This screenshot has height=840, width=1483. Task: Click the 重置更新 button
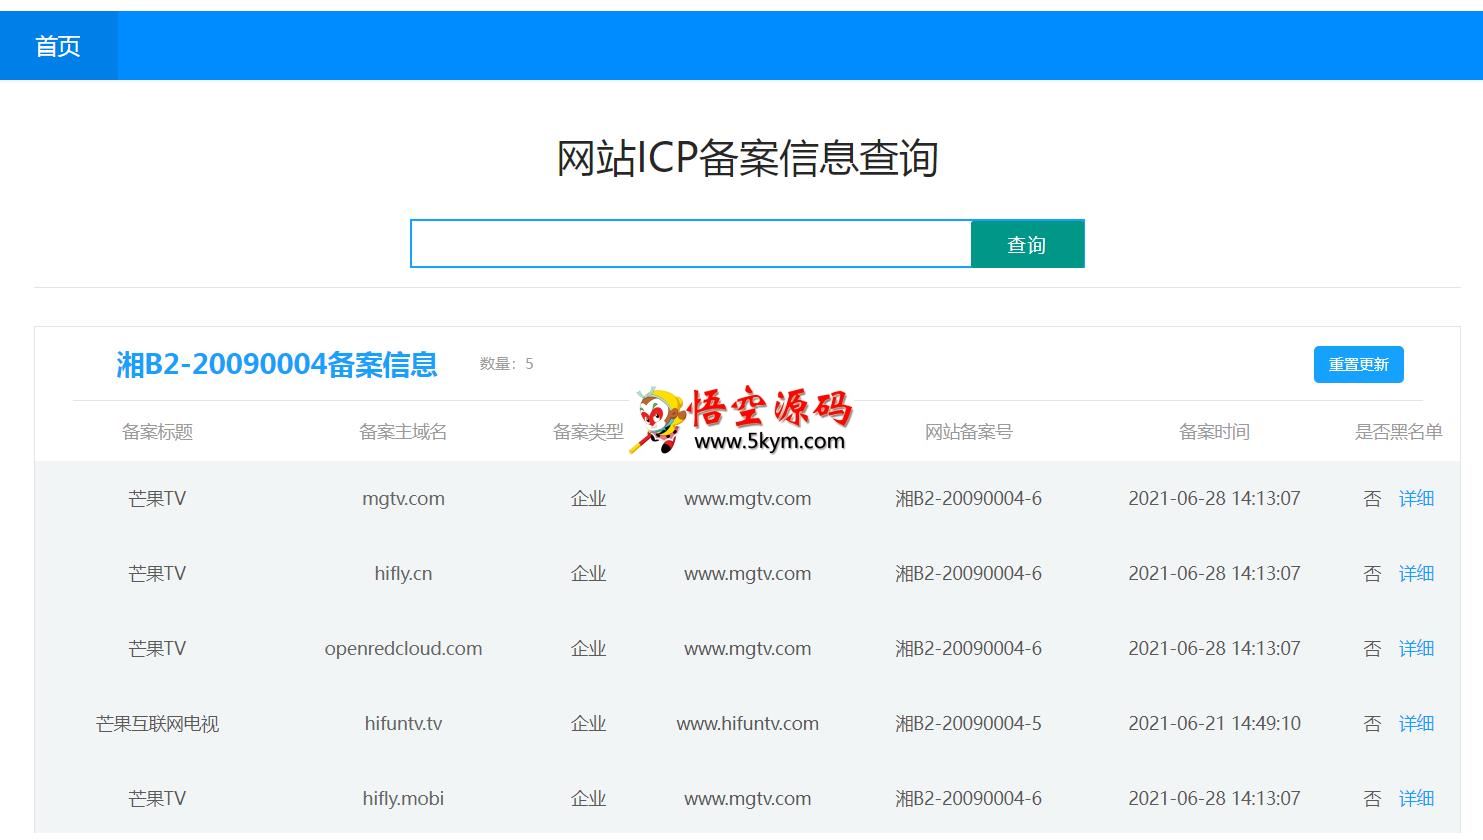[1358, 365]
